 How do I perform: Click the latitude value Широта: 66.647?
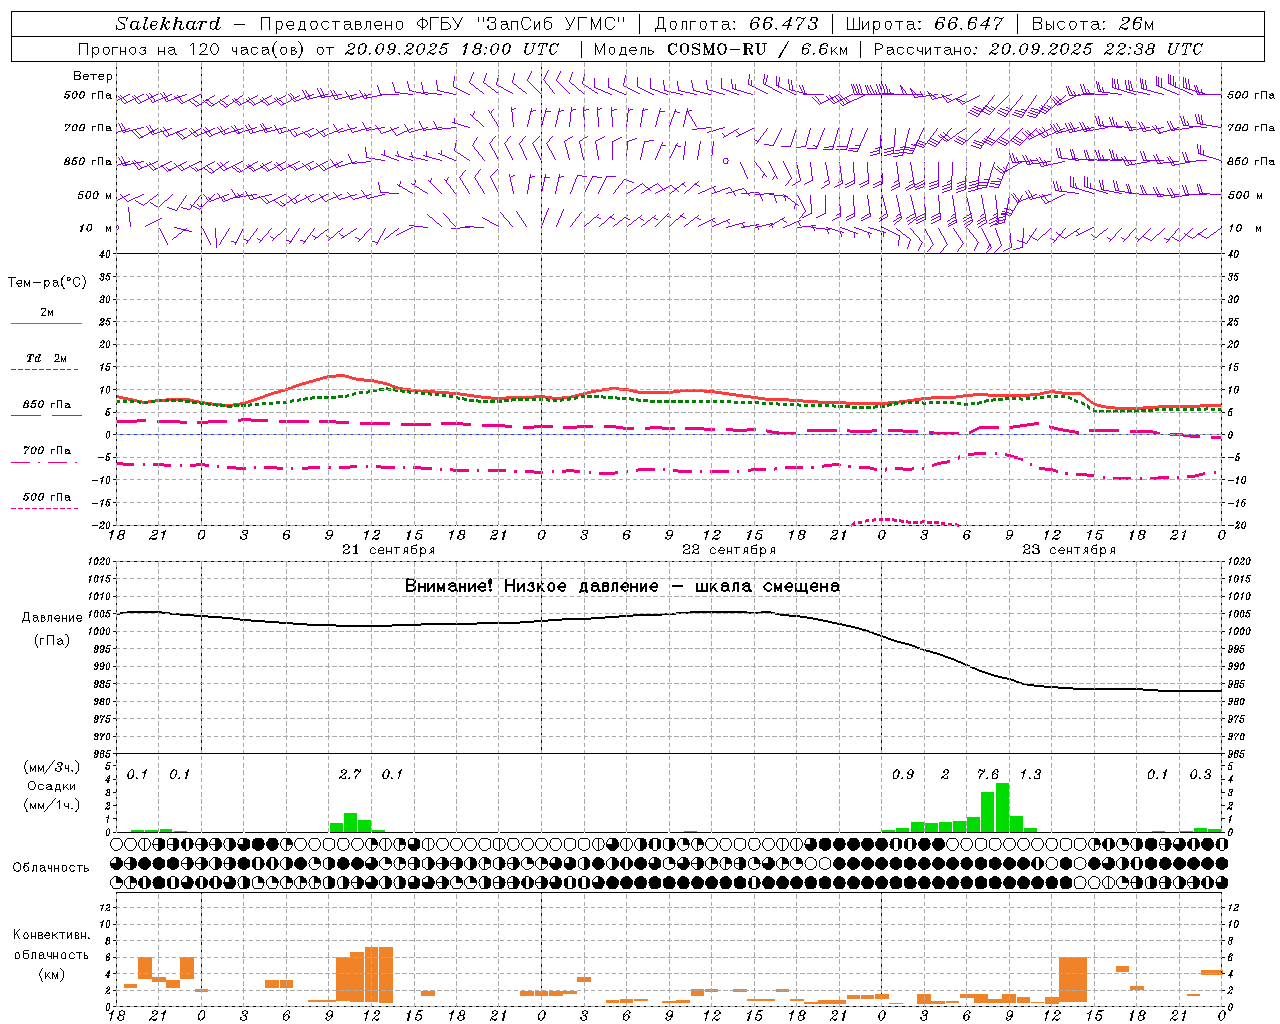(x=925, y=24)
